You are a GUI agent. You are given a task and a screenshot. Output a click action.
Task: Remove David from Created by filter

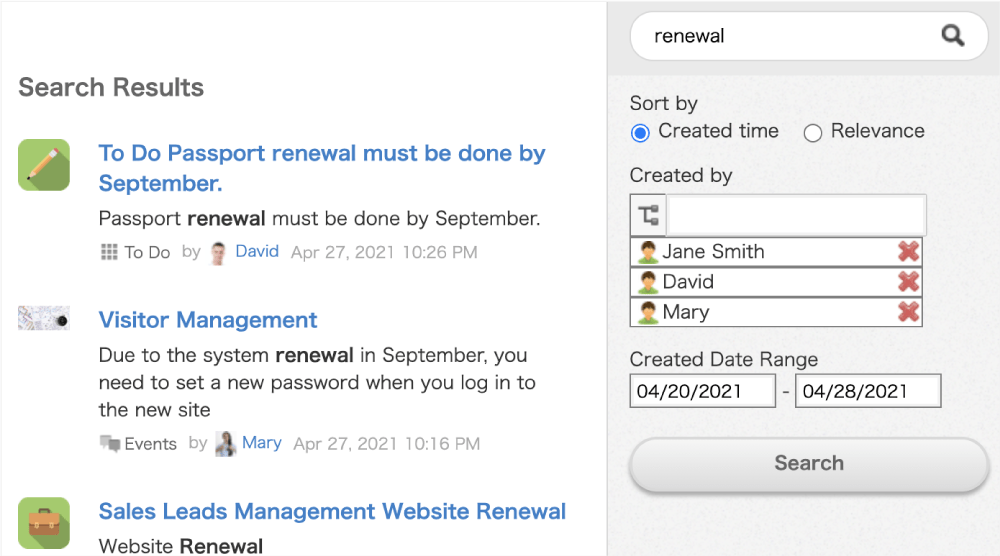(908, 282)
